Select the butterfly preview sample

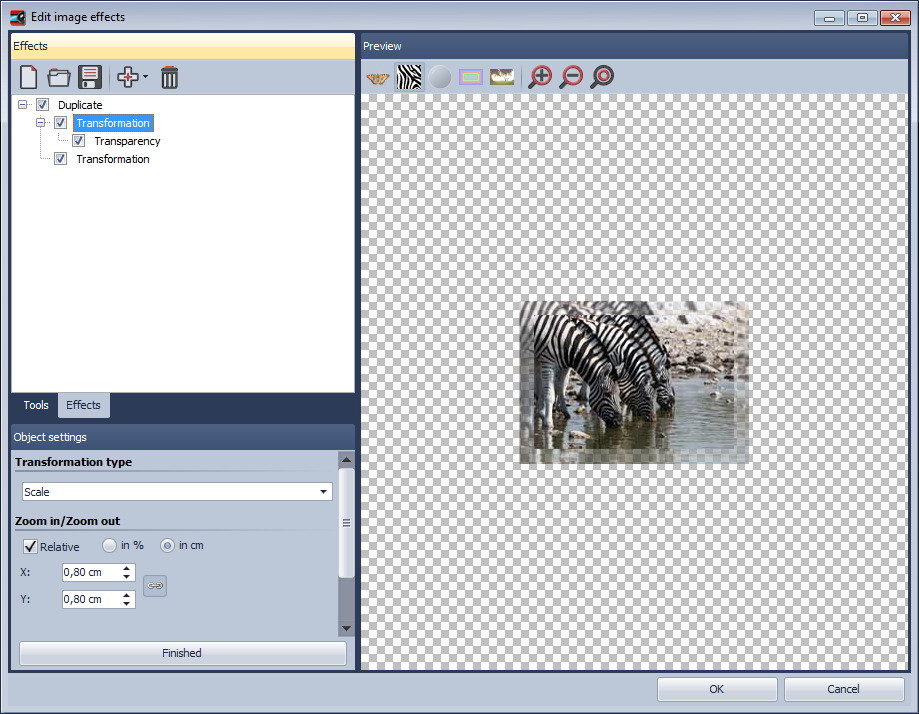coord(377,77)
